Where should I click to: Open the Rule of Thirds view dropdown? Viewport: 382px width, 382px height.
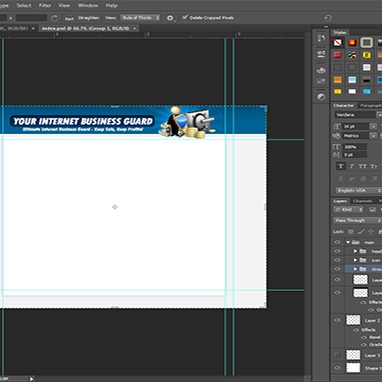click(x=140, y=18)
